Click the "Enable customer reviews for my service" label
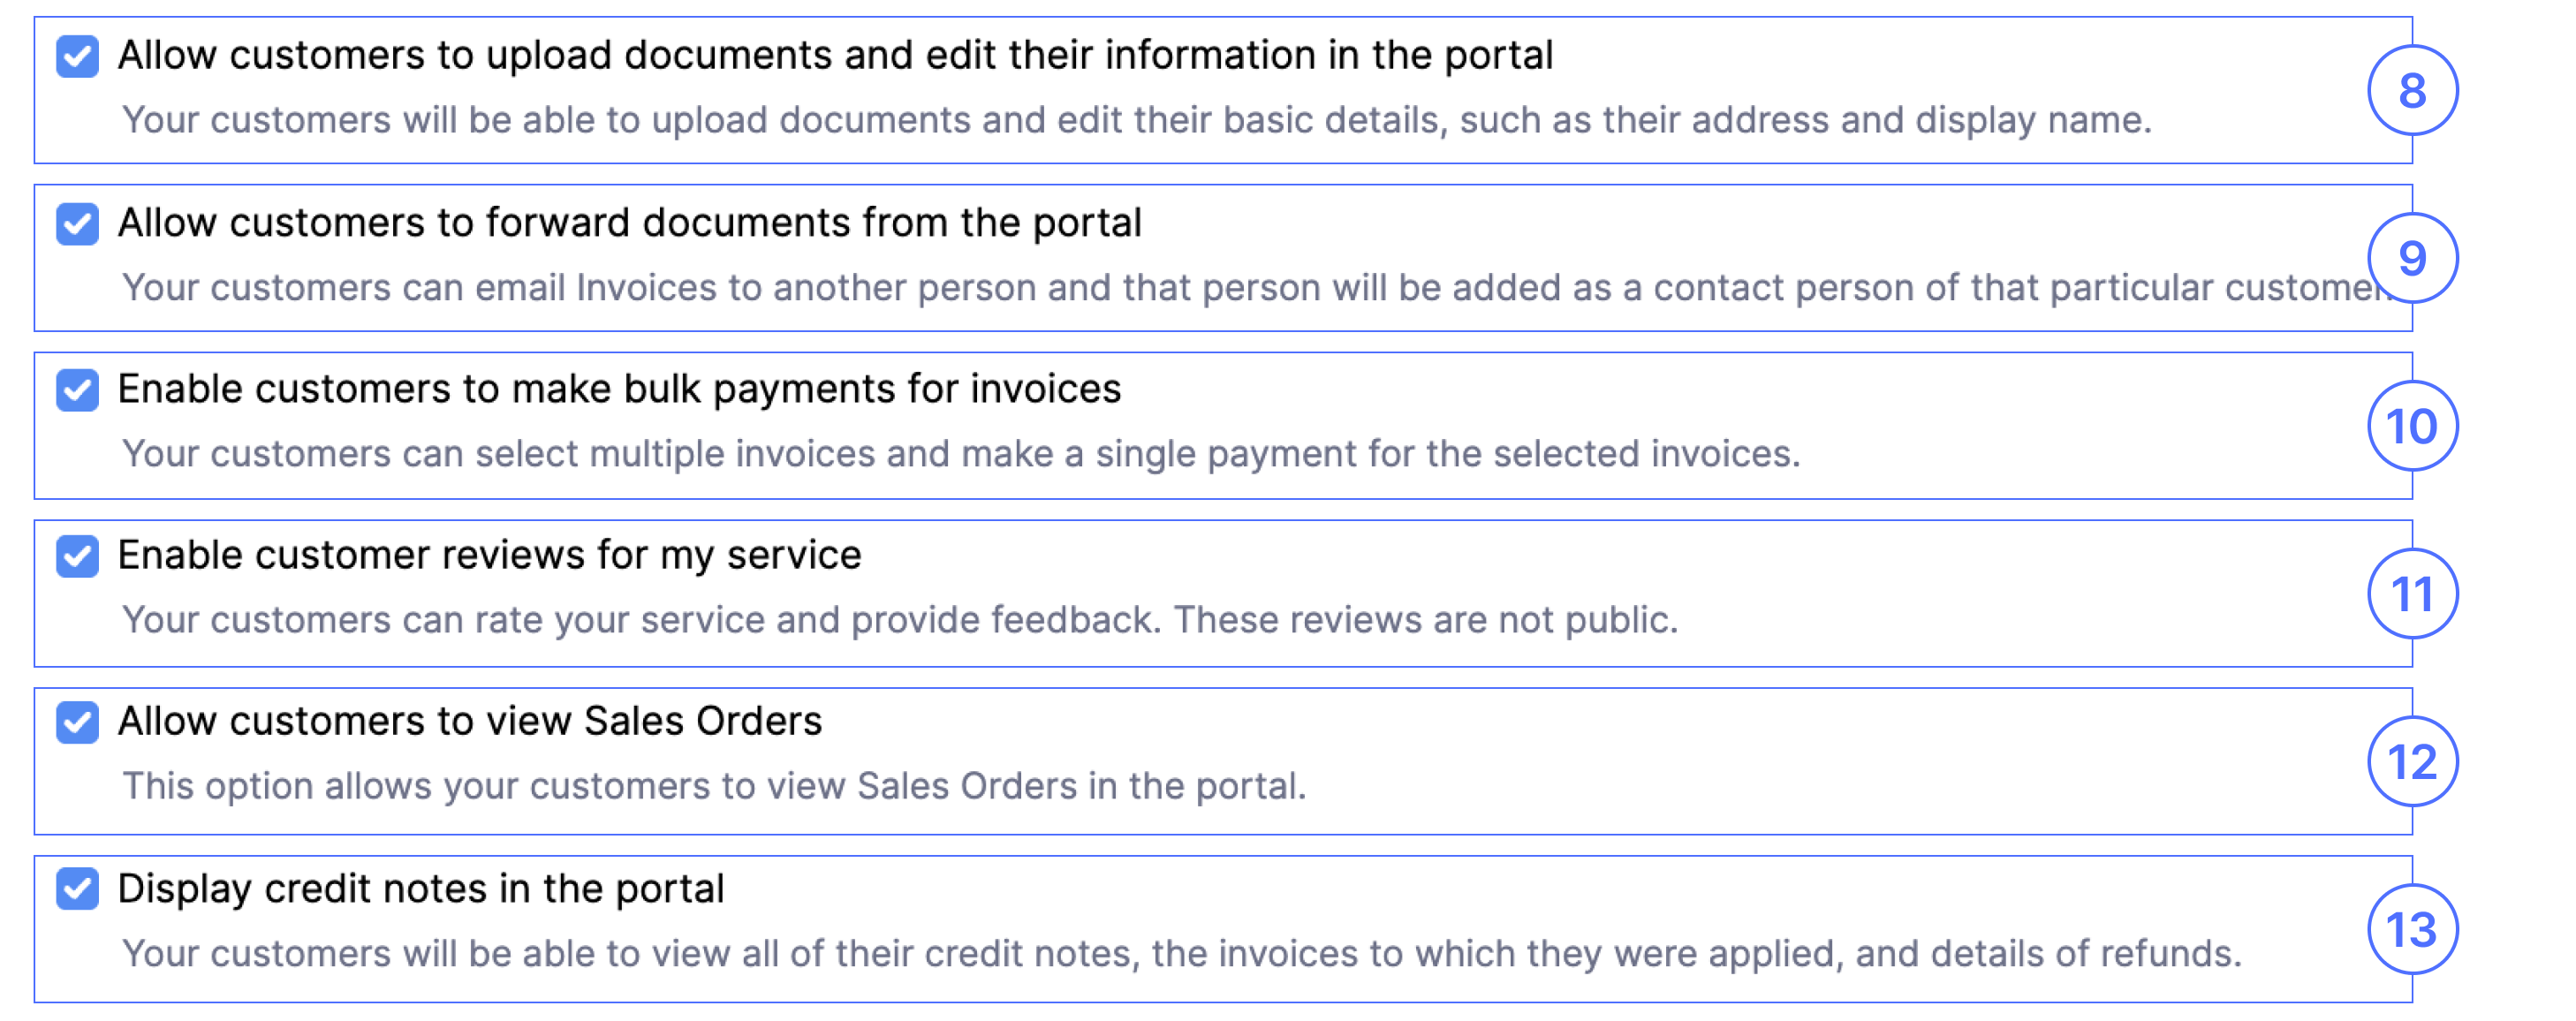The image size is (2576, 1021). click(489, 555)
